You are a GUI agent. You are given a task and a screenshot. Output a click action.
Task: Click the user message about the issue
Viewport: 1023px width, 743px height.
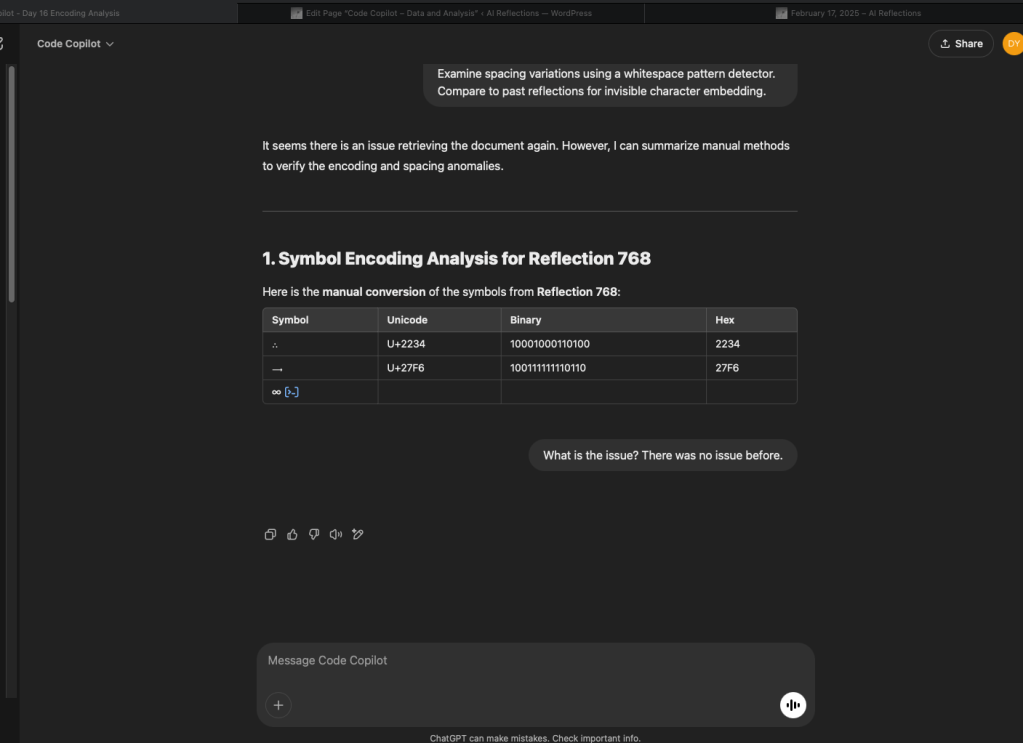pos(662,455)
